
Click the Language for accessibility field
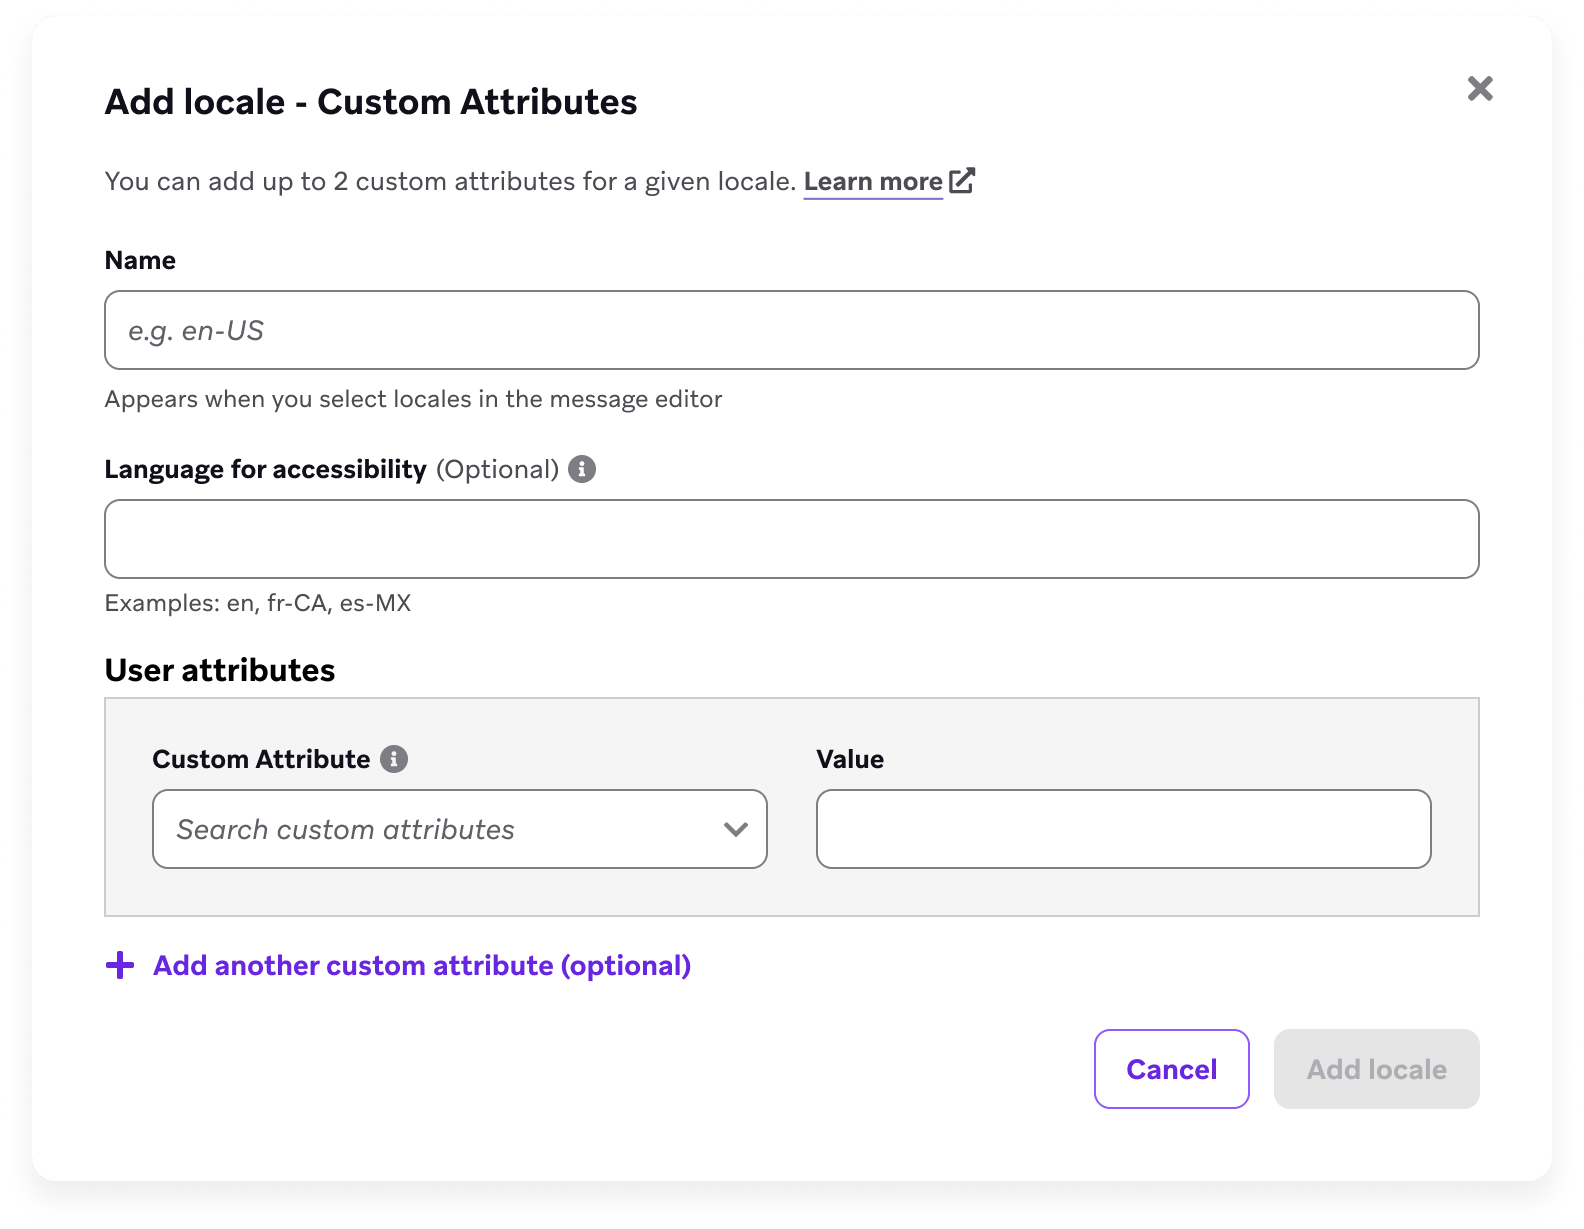pyautogui.click(x=792, y=539)
